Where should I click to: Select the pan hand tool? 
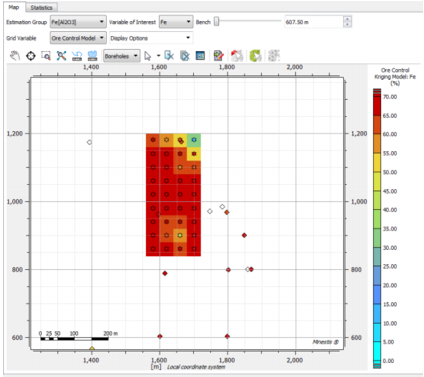click(x=15, y=56)
